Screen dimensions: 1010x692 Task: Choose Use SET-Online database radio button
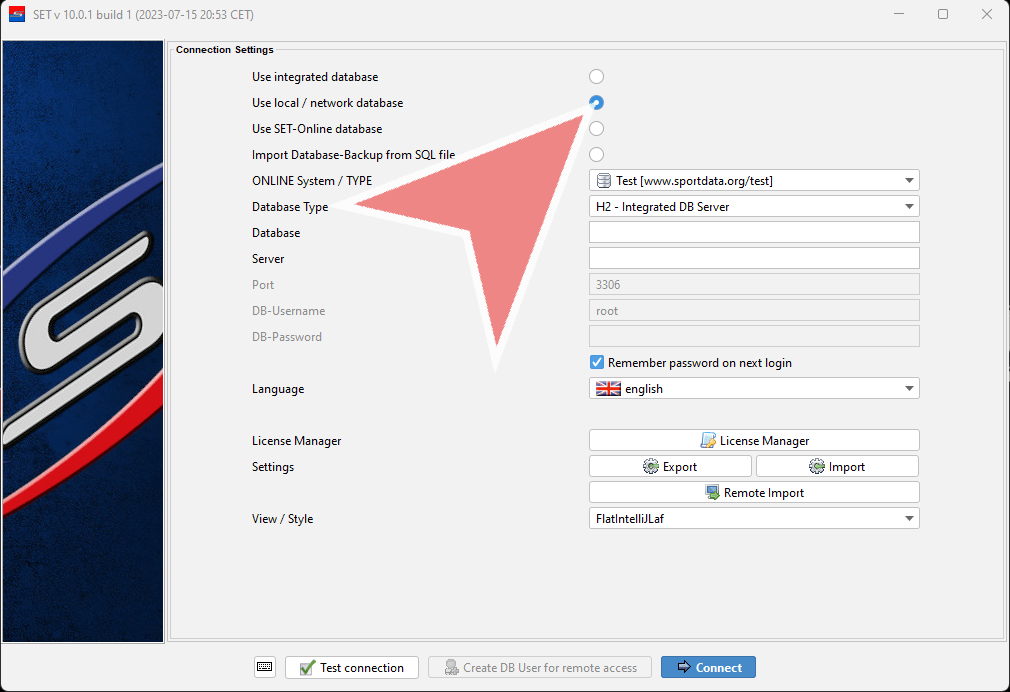coord(597,129)
